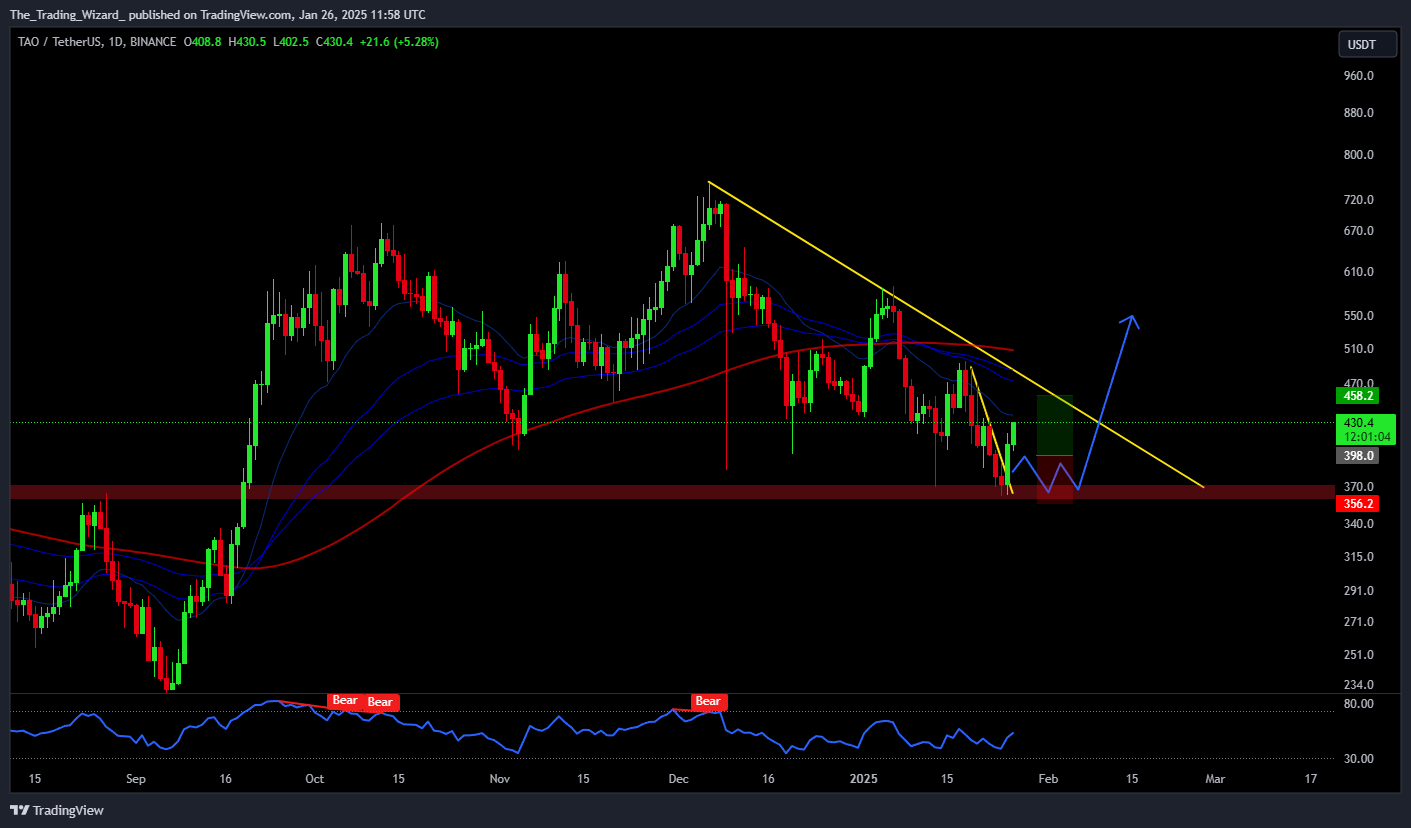Image resolution: width=1411 pixels, height=828 pixels.
Task: Click the 291.0 price axis label
Action: point(1359,591)
